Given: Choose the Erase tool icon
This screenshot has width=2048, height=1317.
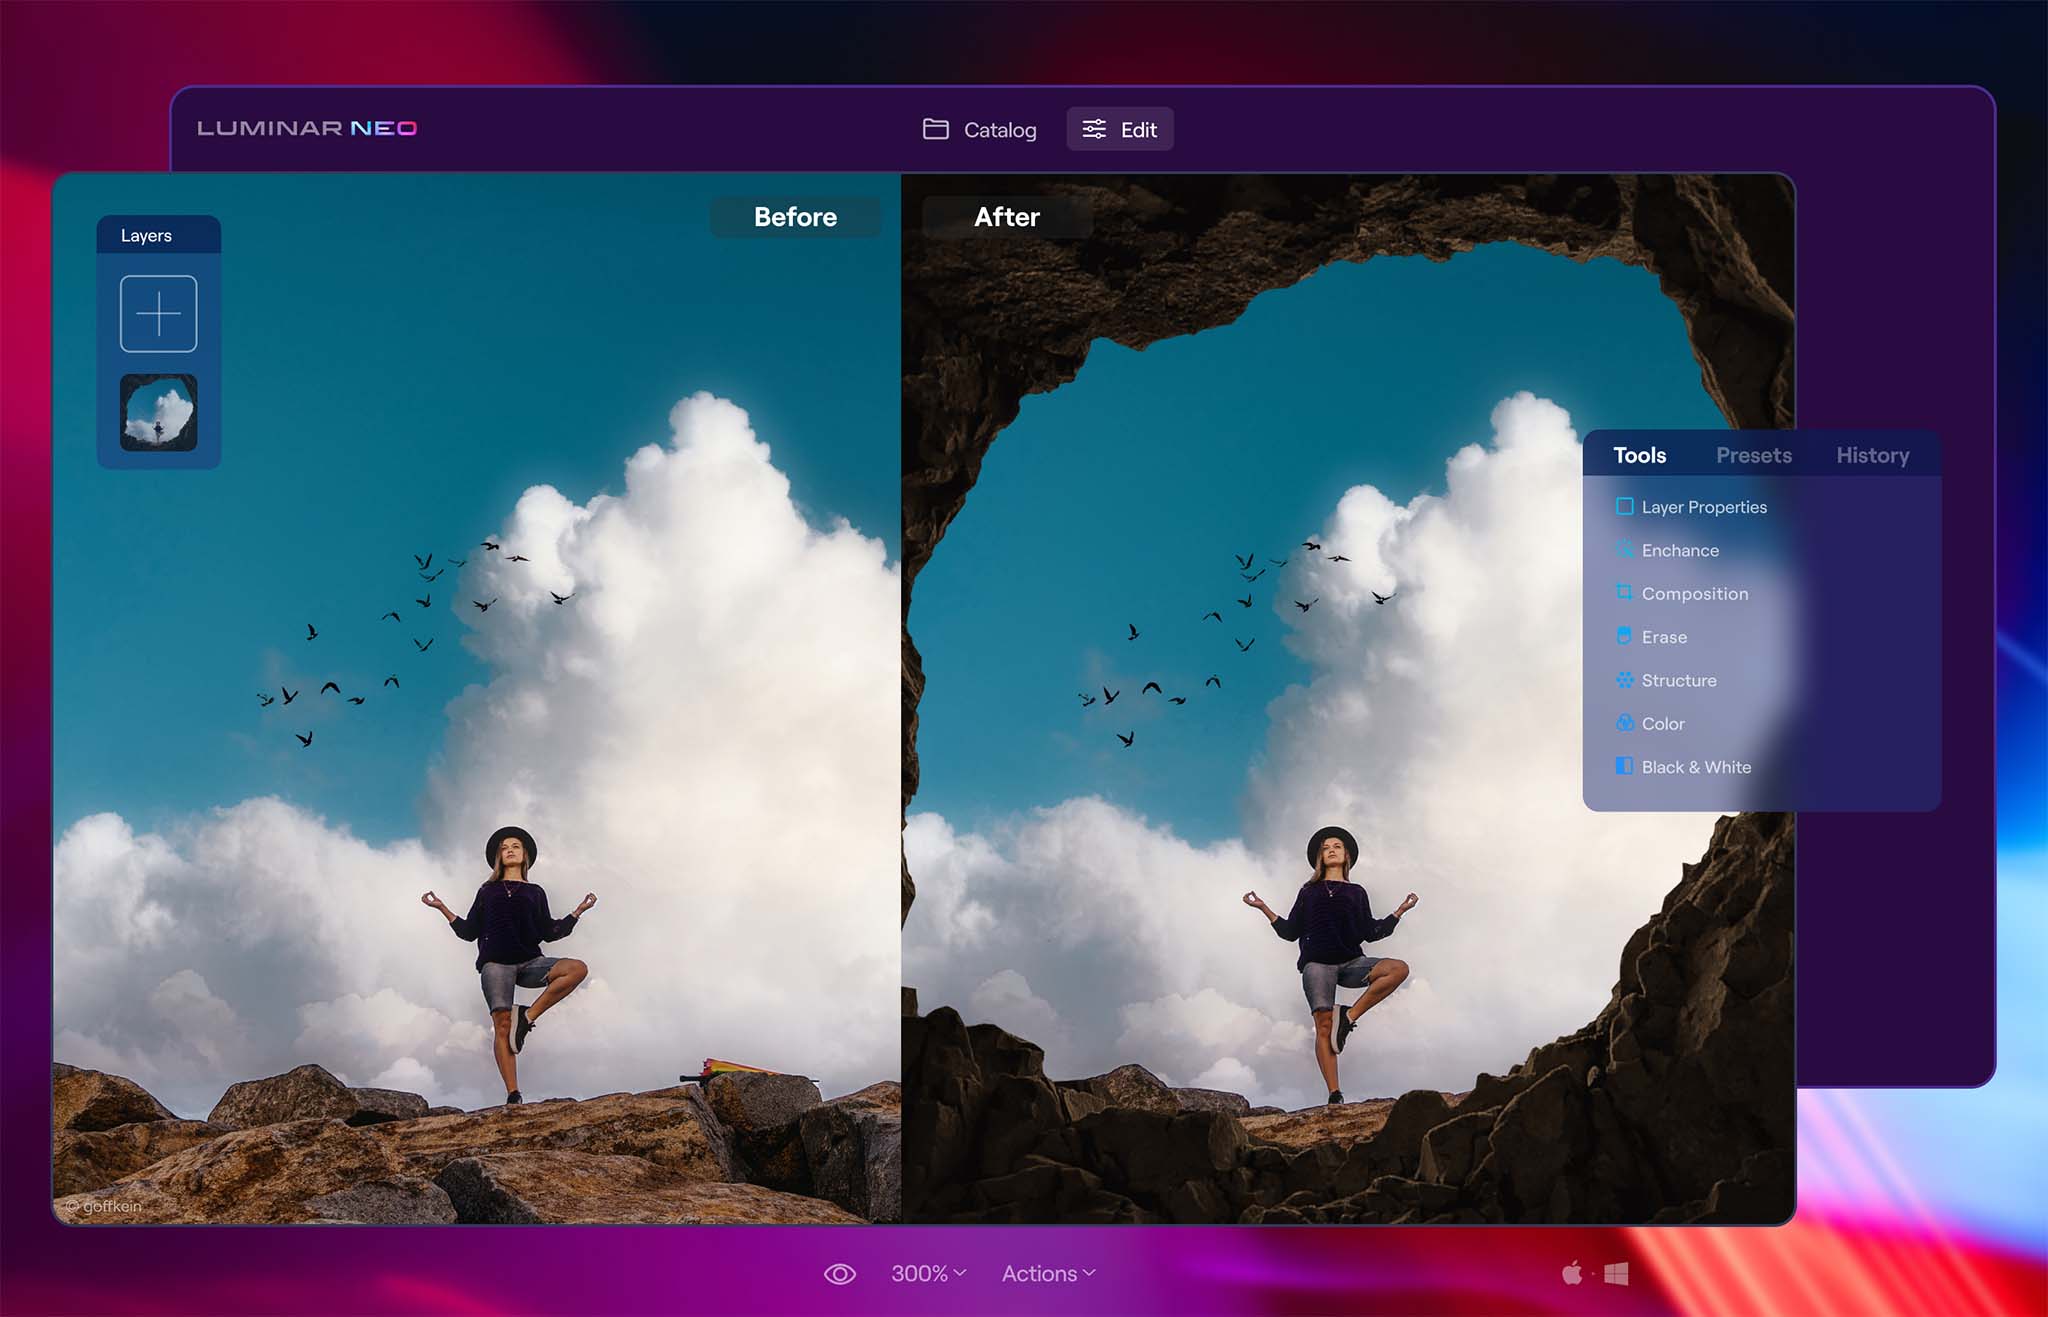Looking at the screenshot, I should [1625, 637].
